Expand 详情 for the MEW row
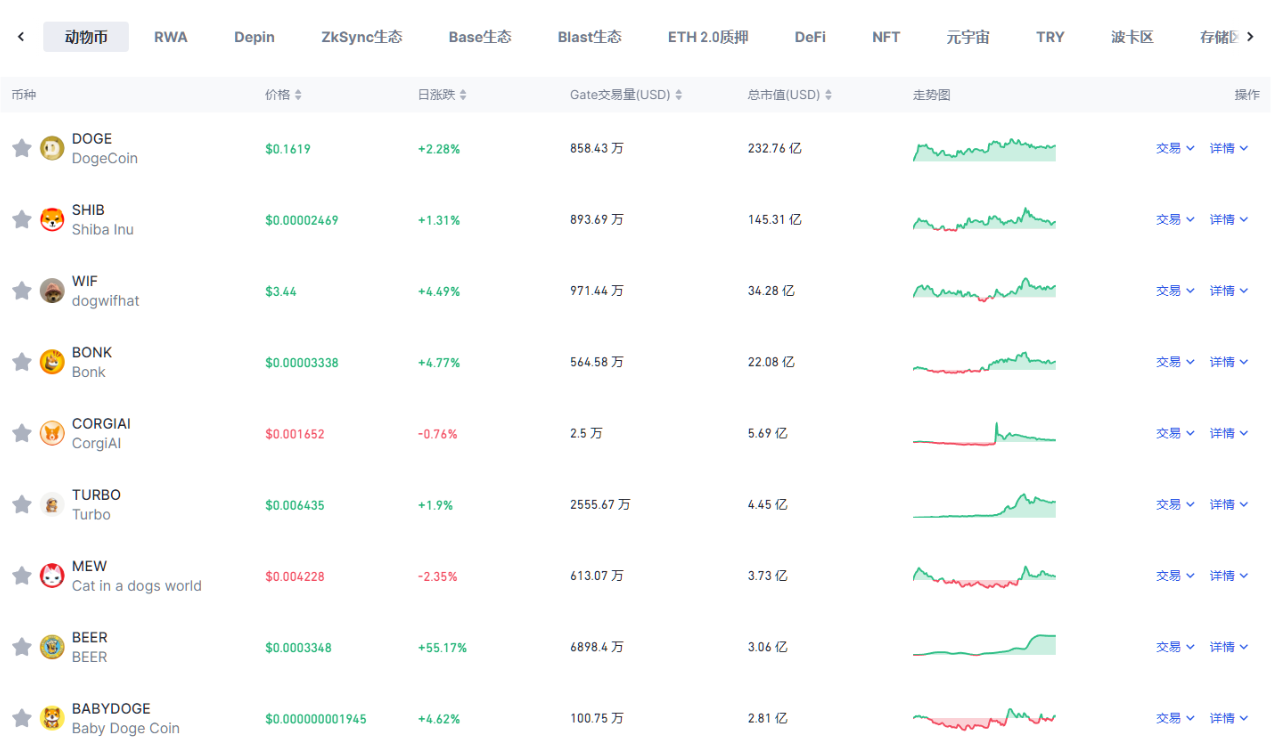 [x=1229, y=576]
